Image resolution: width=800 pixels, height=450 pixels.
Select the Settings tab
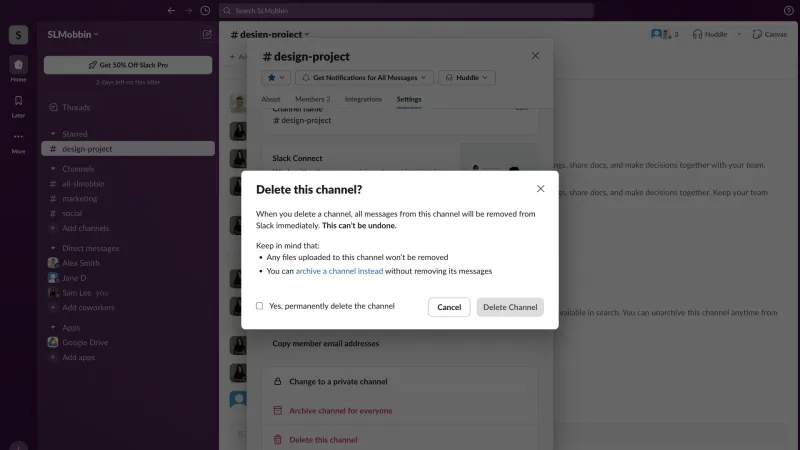(409, 99)
